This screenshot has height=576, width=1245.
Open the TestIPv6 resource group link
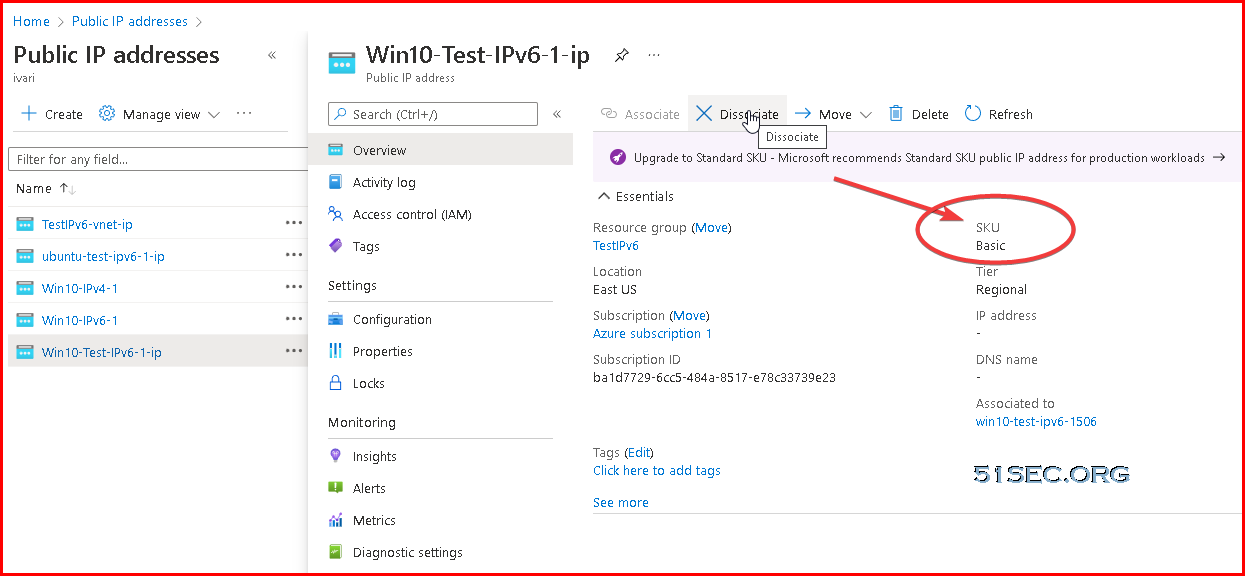[616, 245]
